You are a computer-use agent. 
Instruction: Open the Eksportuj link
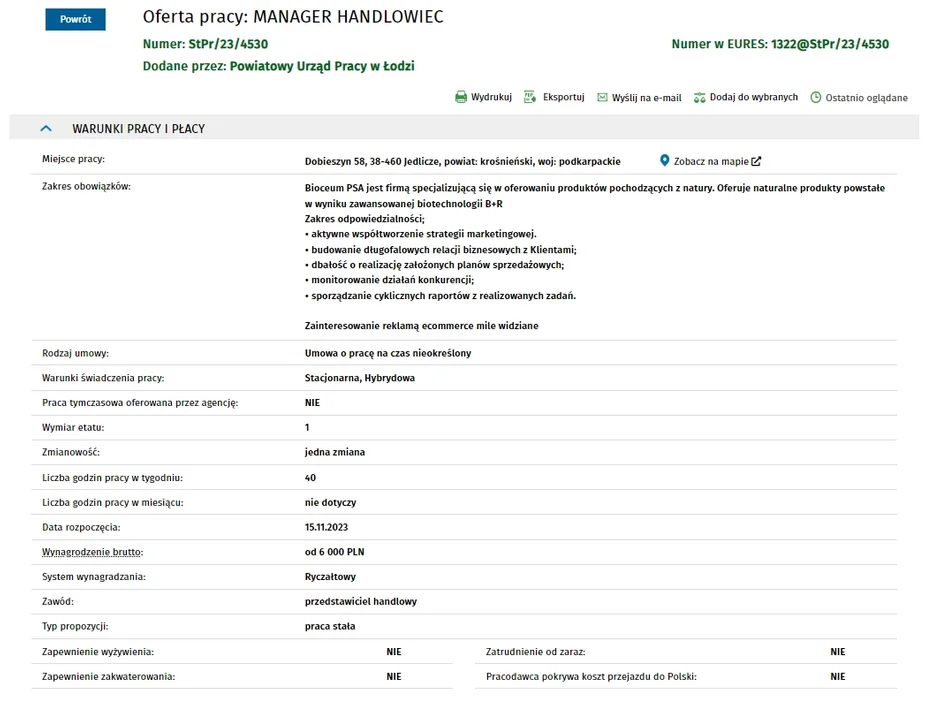(x=564, y=97)
